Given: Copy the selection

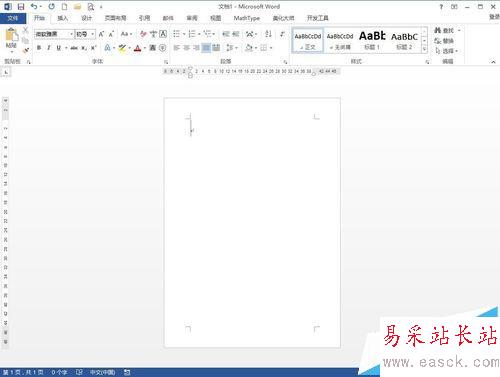Looking at the screenshot, I should point(26,40).
